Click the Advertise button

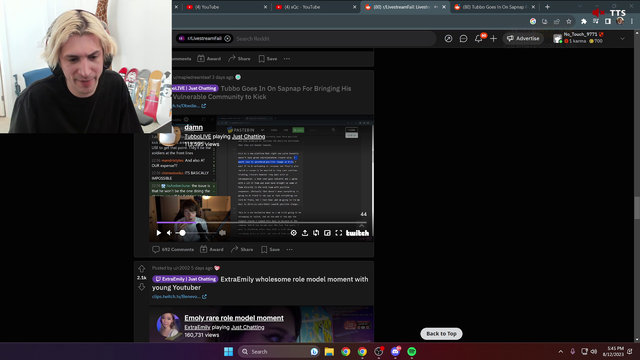tap(523, 38)
